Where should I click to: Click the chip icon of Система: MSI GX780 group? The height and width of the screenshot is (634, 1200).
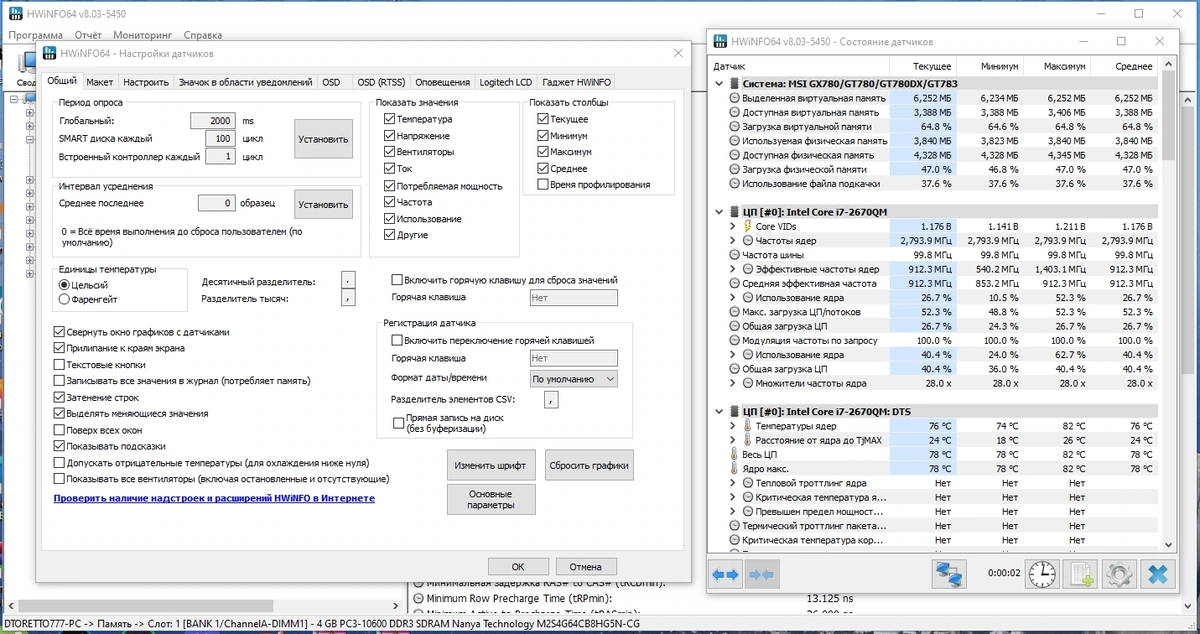(735, 84)
